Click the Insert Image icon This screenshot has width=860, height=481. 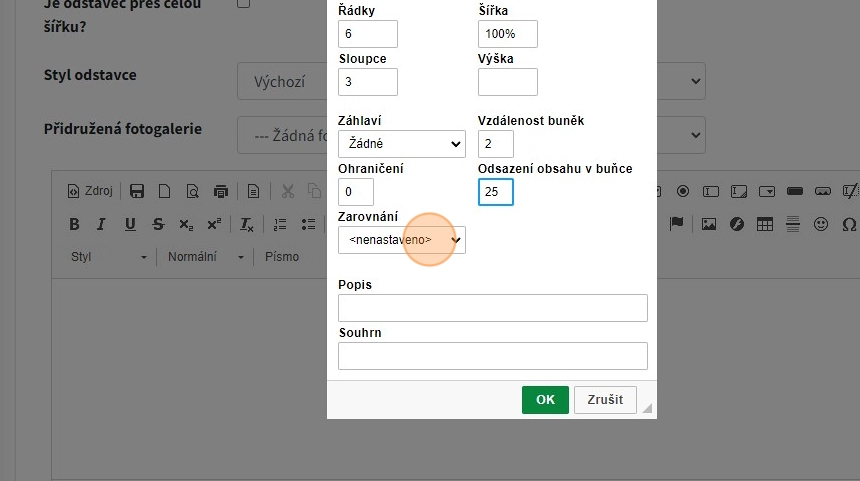click(x=709, y=224)
